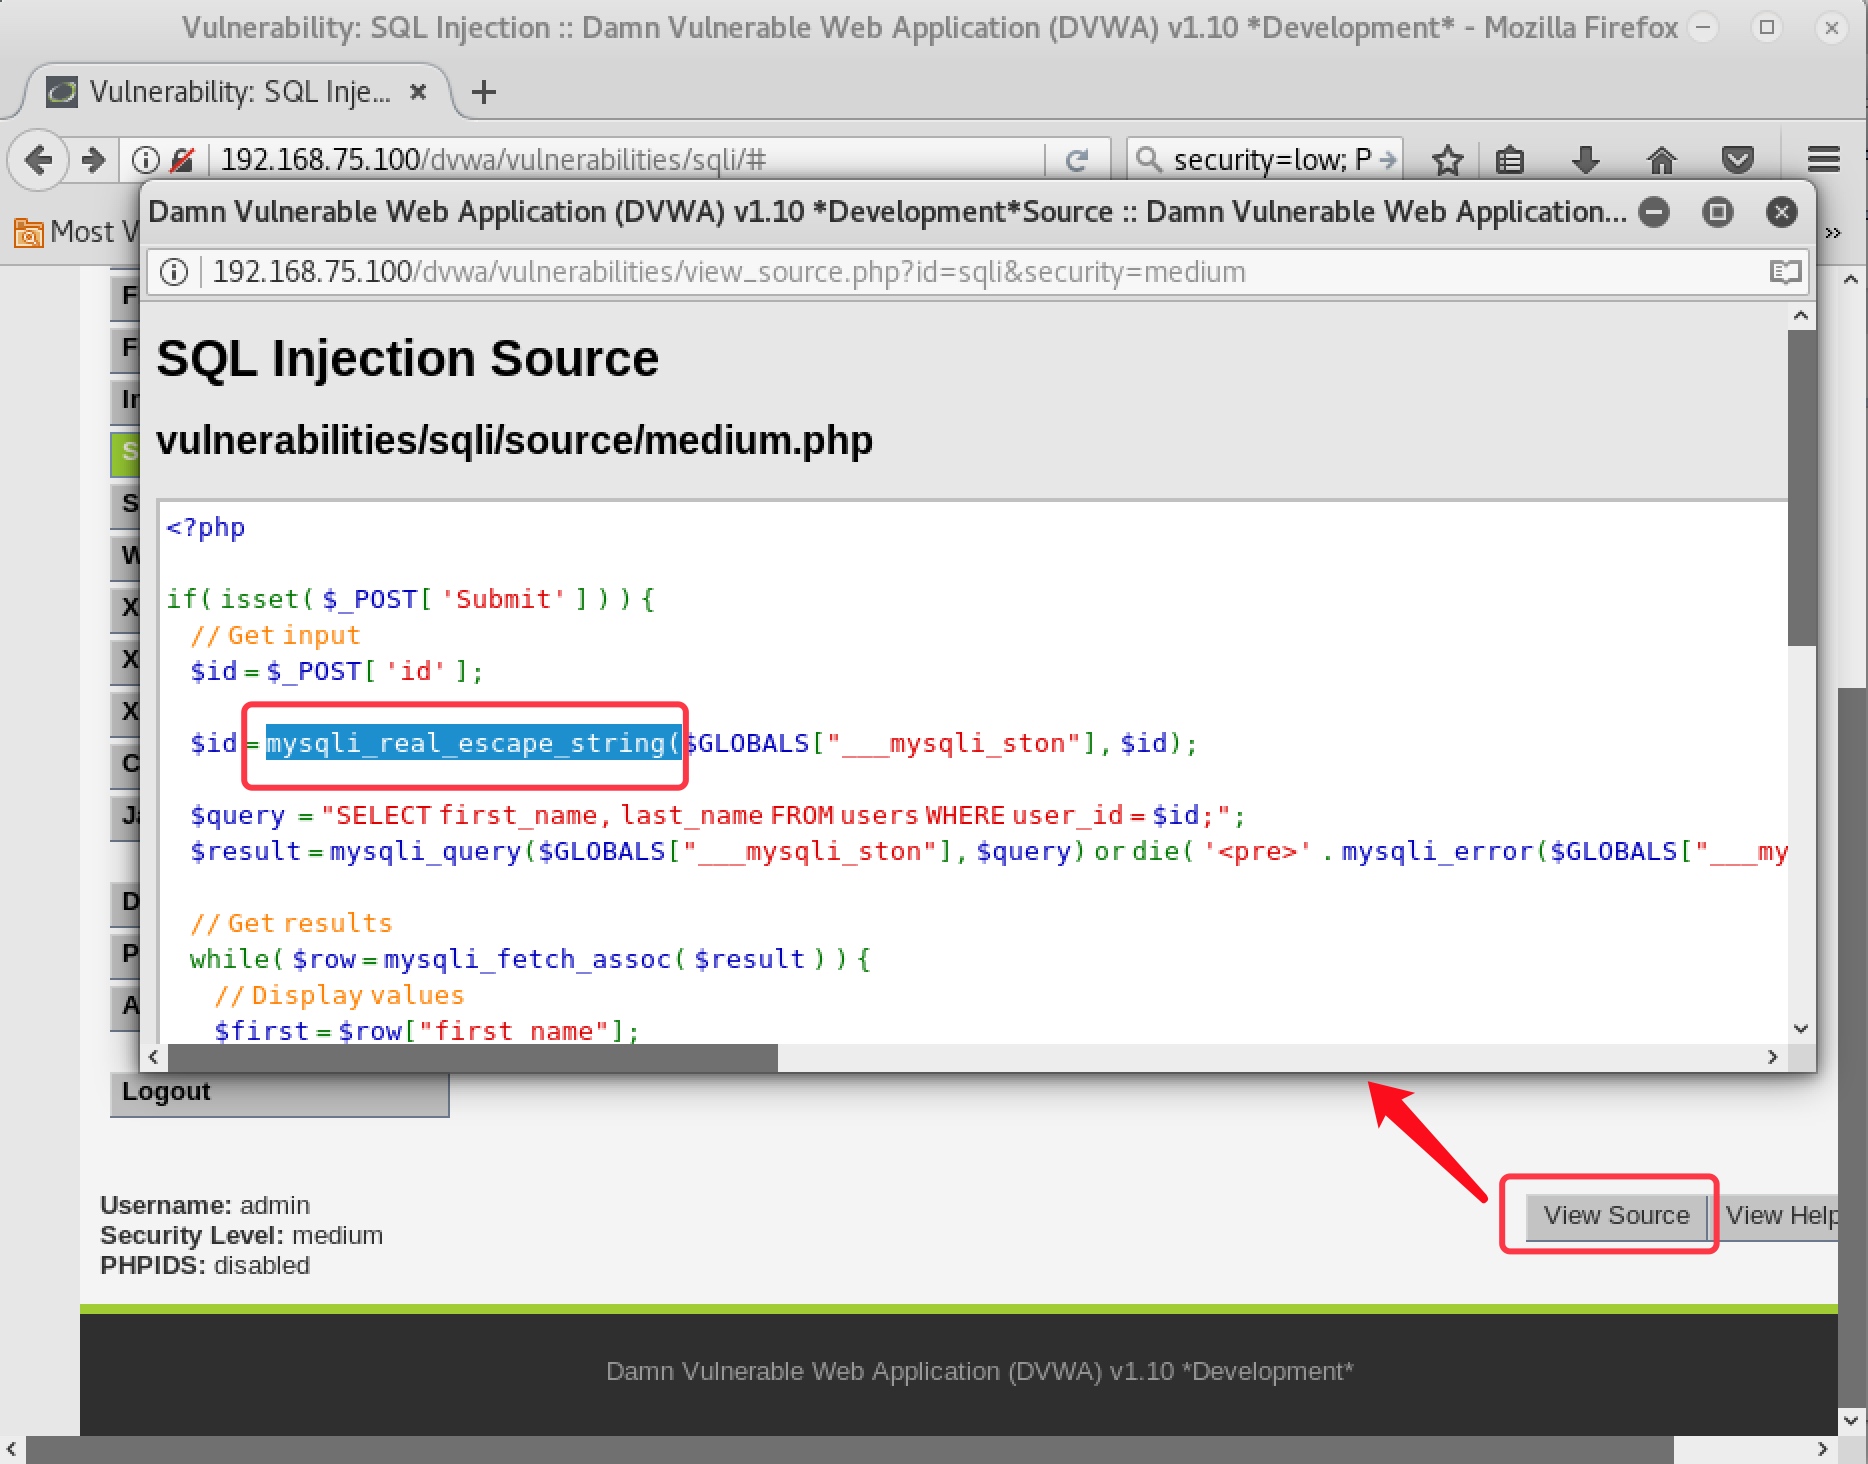
Task: Go to the Firefox home page
Action: coord(1661,160)
